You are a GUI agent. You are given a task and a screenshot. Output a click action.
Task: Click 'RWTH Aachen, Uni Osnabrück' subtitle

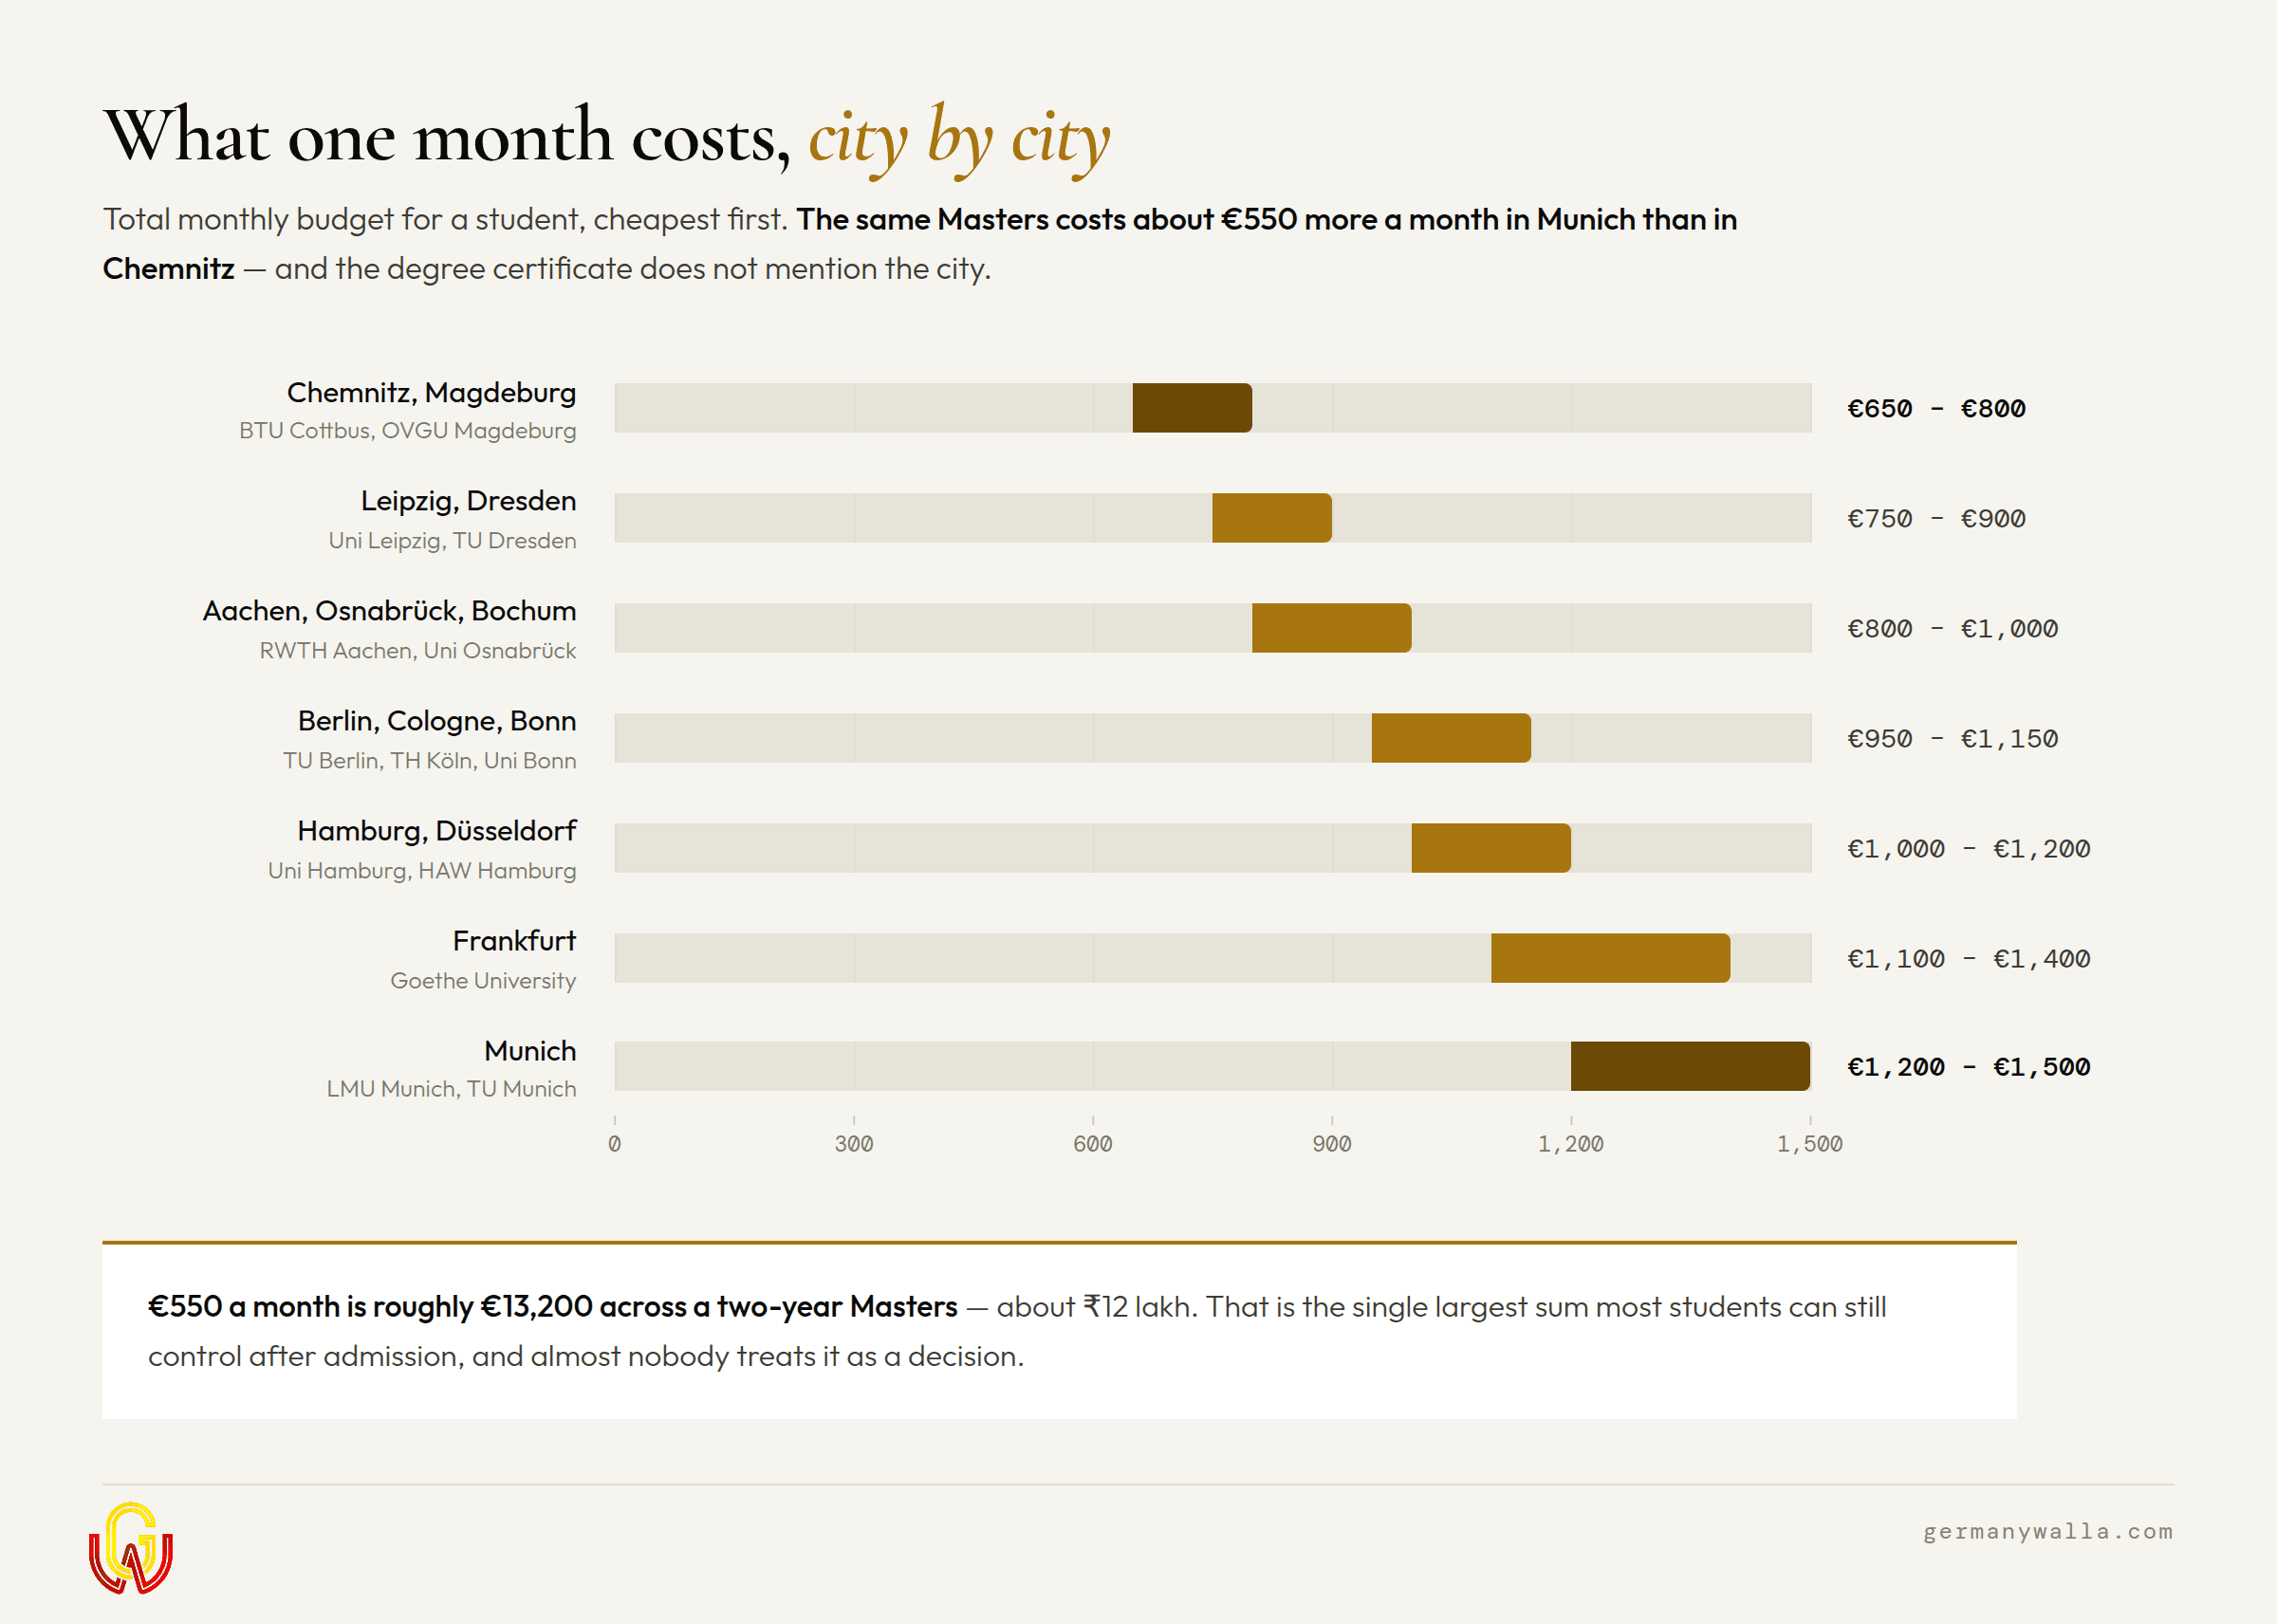click(x=418, y=651)
